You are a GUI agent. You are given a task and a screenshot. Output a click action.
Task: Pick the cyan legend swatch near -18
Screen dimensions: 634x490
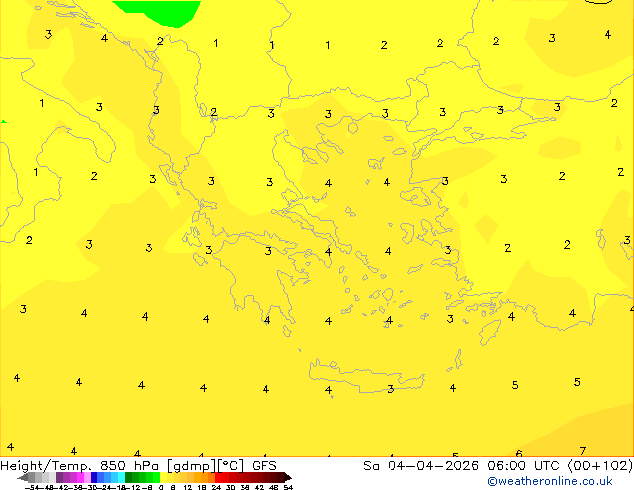tap(121, 477)
